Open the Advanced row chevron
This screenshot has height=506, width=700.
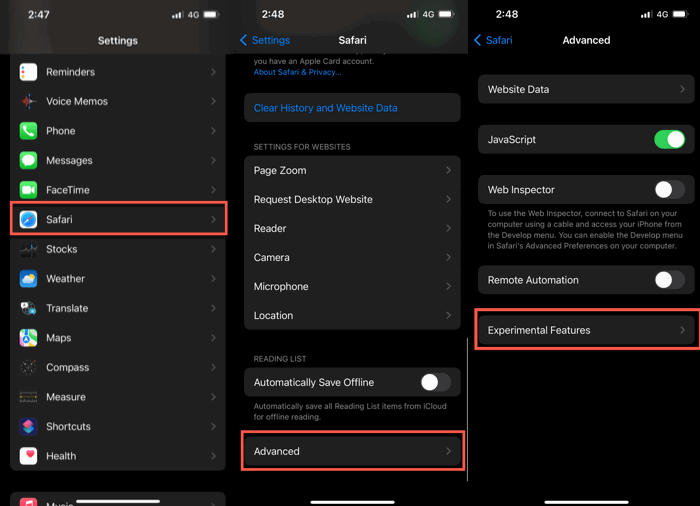[448, 451]
